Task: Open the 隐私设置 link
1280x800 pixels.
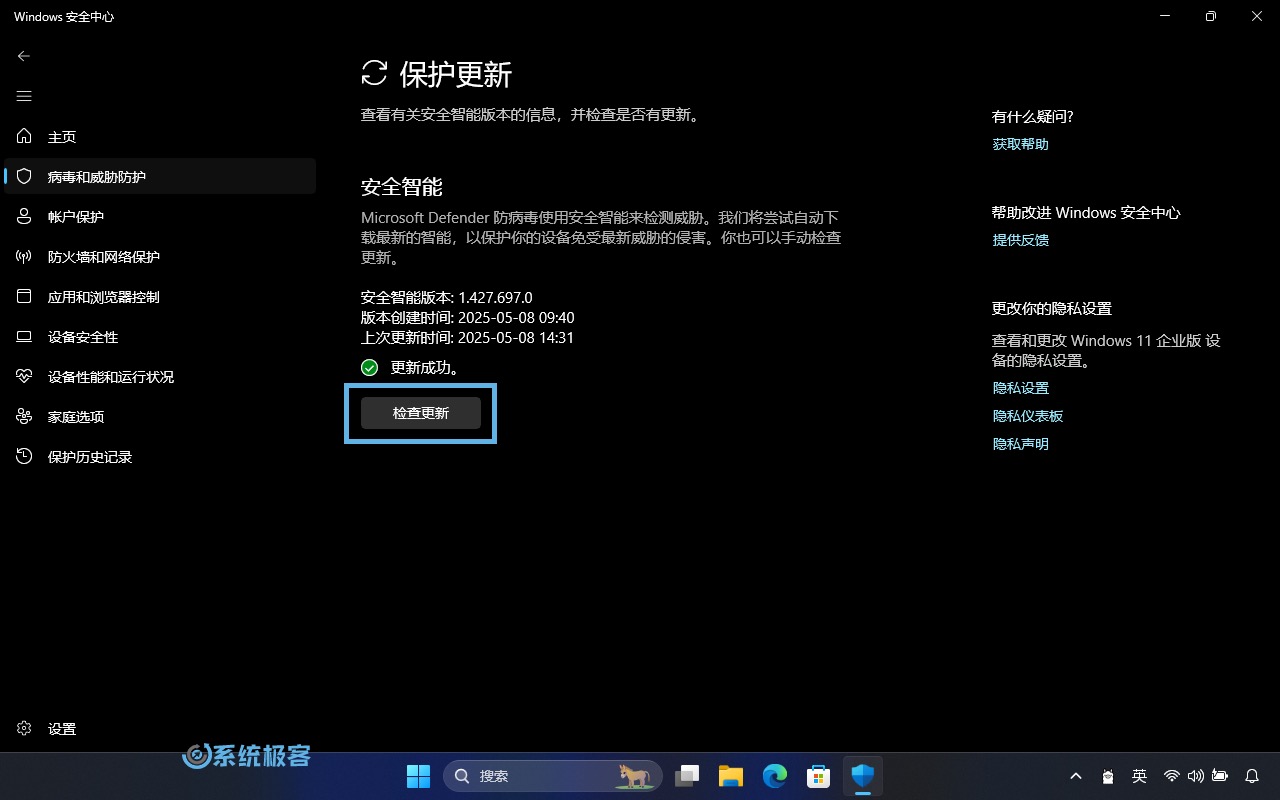Action: (x=1020, y=388)
